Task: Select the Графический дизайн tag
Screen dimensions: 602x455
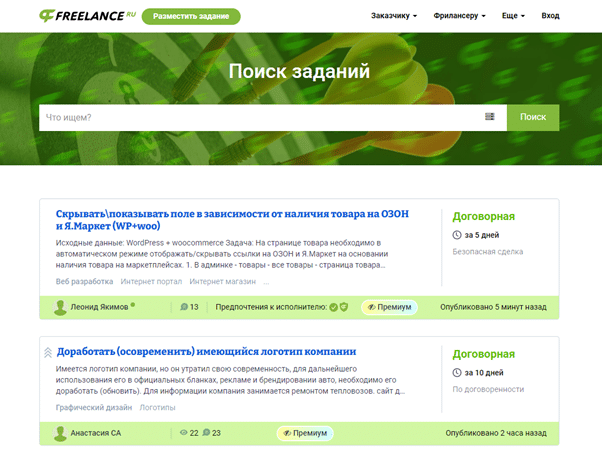Action: pos(94,407)
